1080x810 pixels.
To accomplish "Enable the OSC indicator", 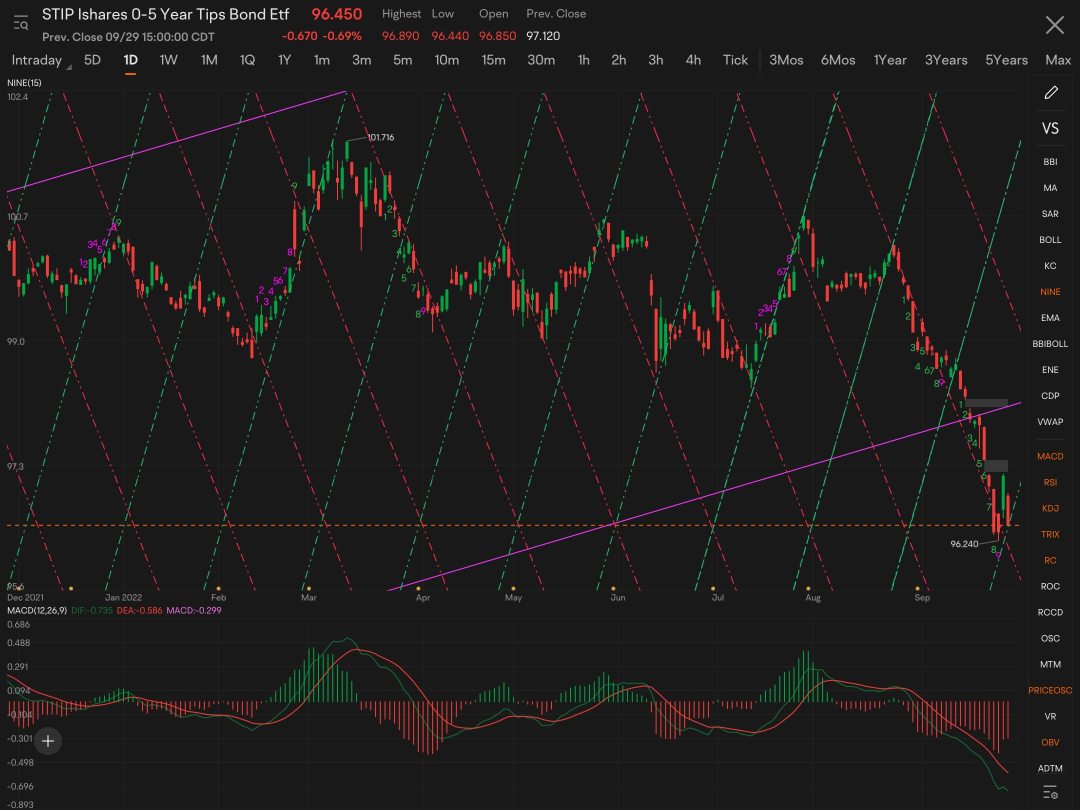I will click(1050, 638).
